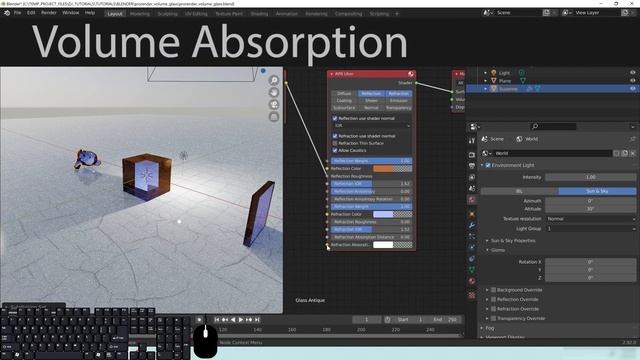Toggle the Subsurface button on Uber node
Viewport: 640px width, 360px height.
pyautogui.click(x=344, y=108)
